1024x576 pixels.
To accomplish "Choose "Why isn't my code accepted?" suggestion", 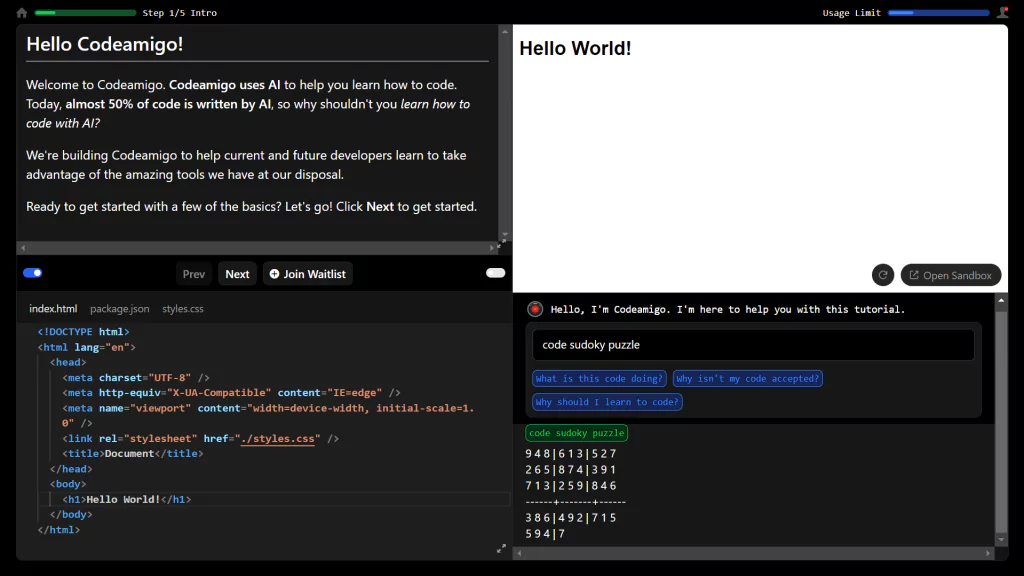I will (748, 379).
